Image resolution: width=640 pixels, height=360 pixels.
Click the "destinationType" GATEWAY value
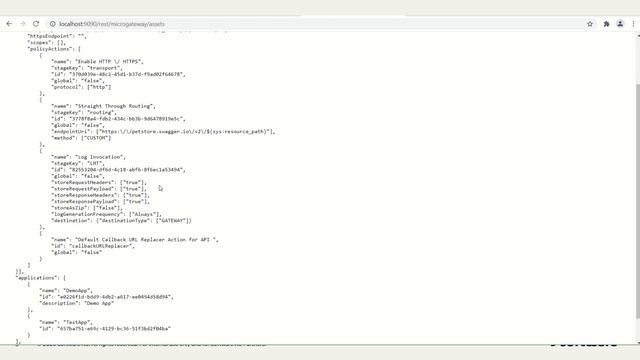pyautogui.click(x=173, y=221)
